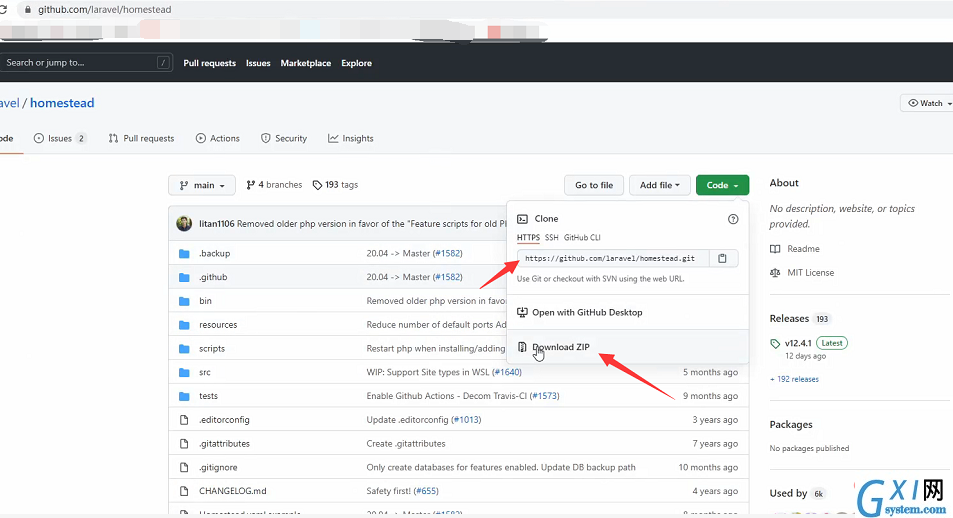Click the CHANGELOG.md file icon
Image resolution: width=953 pixels, height=518 pixels.
click(x=184, y=491)
